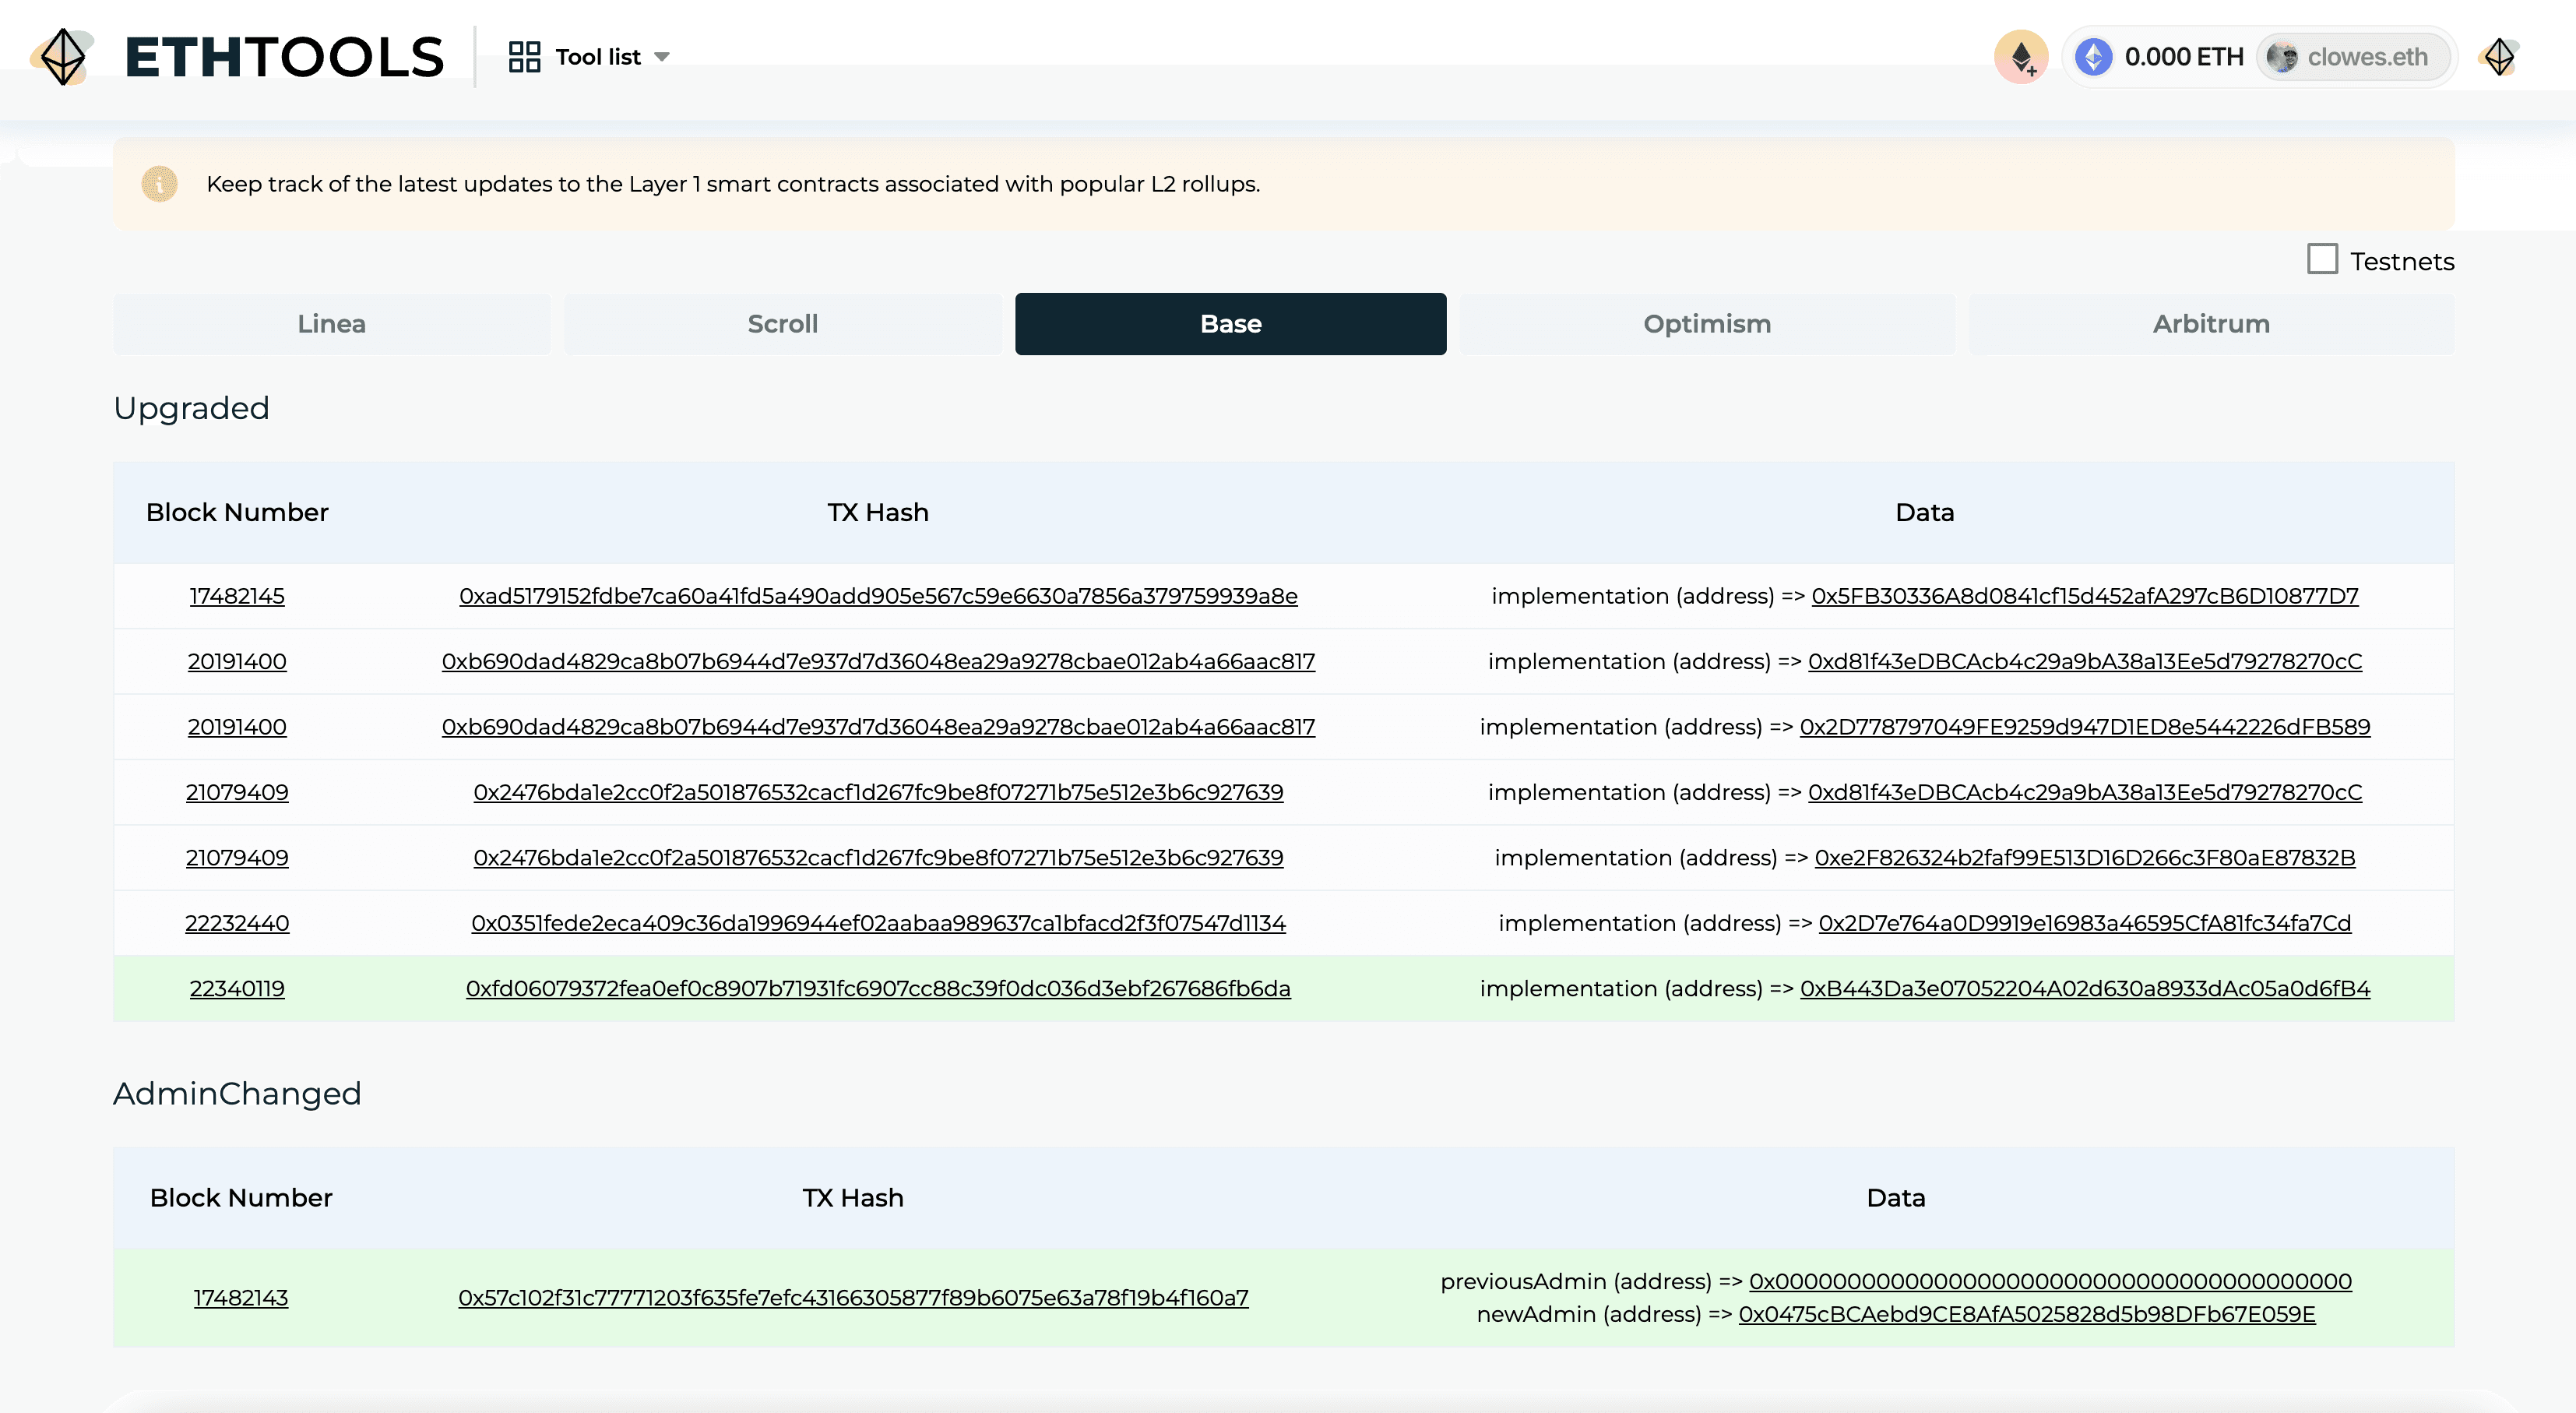
Task: Expand the Tool list dropdown arrow
Action: (x=662, y=57)
